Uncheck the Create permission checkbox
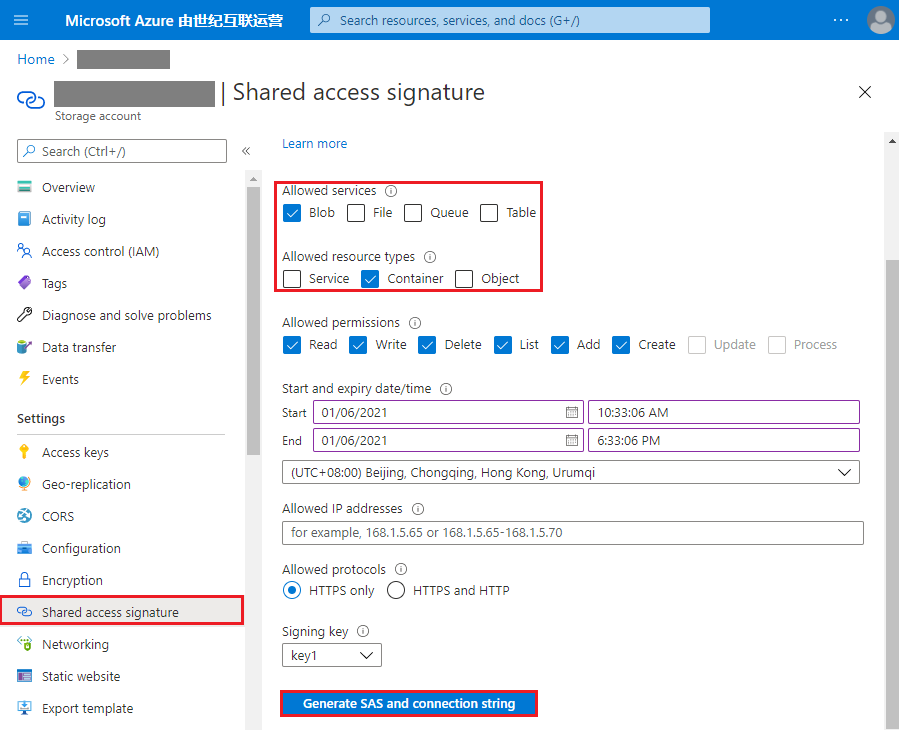The height and width of the screenshot is (730, 899). tap(621, 345)
